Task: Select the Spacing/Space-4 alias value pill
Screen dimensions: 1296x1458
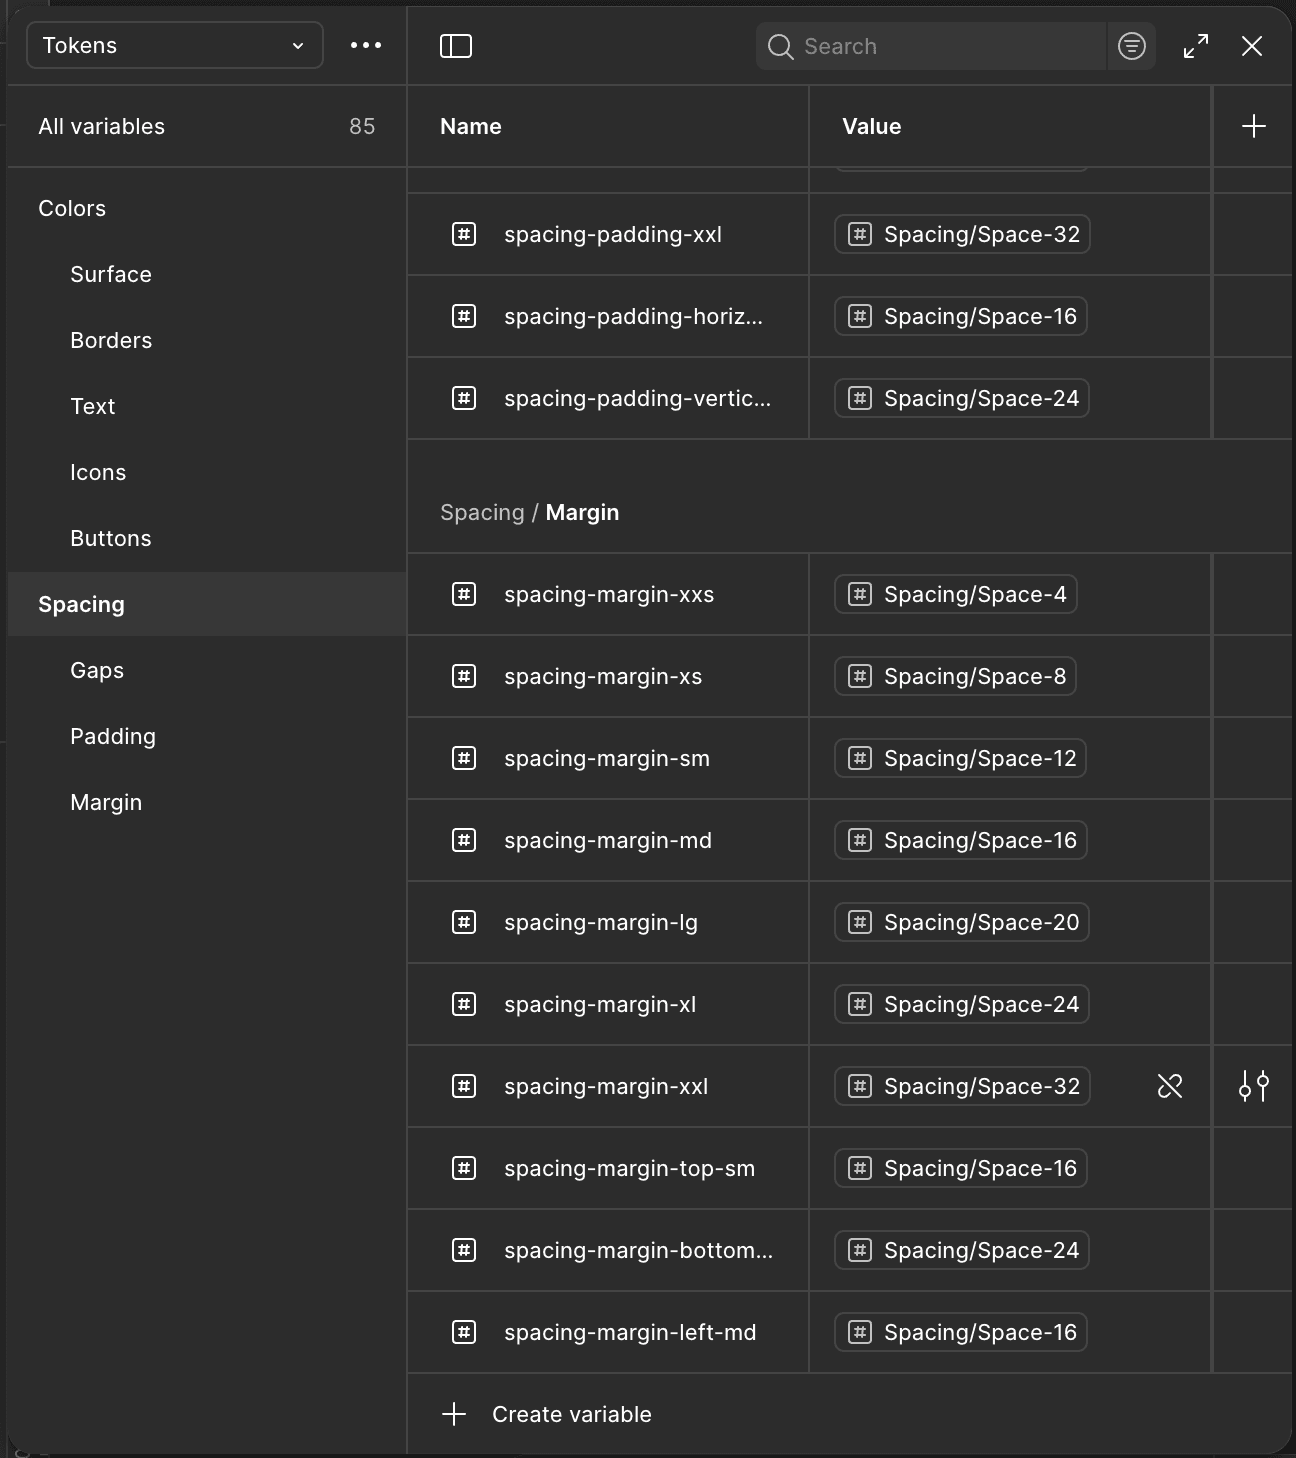Action: click(x=956, y=594)
